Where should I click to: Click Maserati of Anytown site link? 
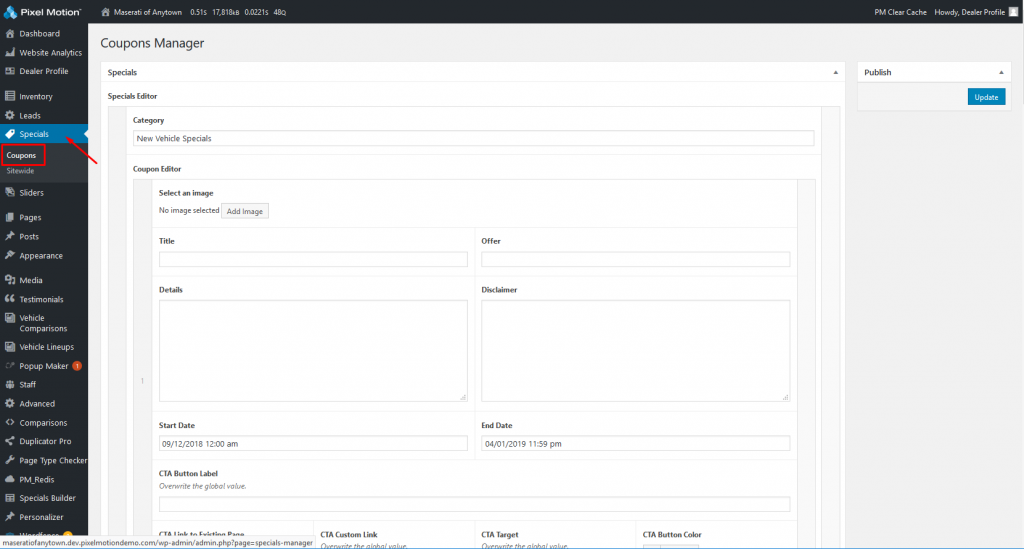[148, 12]
